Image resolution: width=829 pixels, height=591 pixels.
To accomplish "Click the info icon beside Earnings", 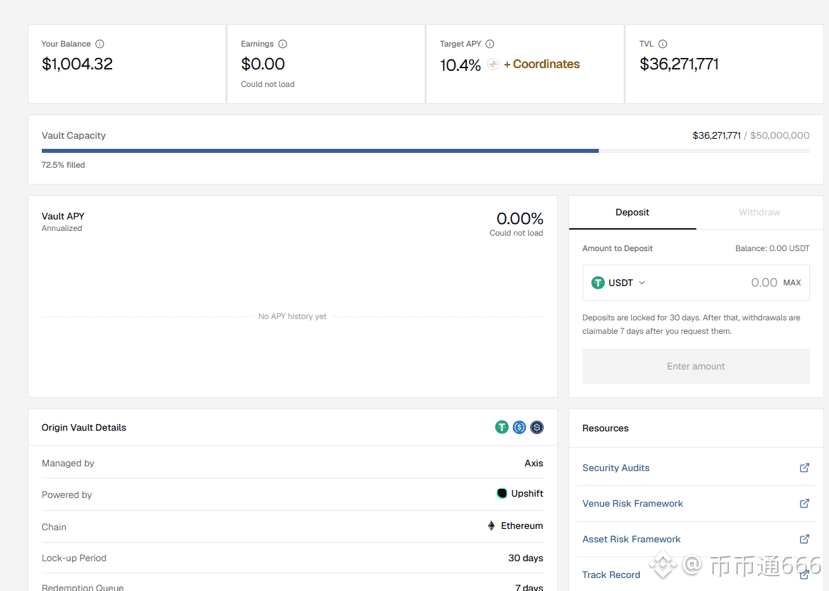I will (x=283, y=44).
